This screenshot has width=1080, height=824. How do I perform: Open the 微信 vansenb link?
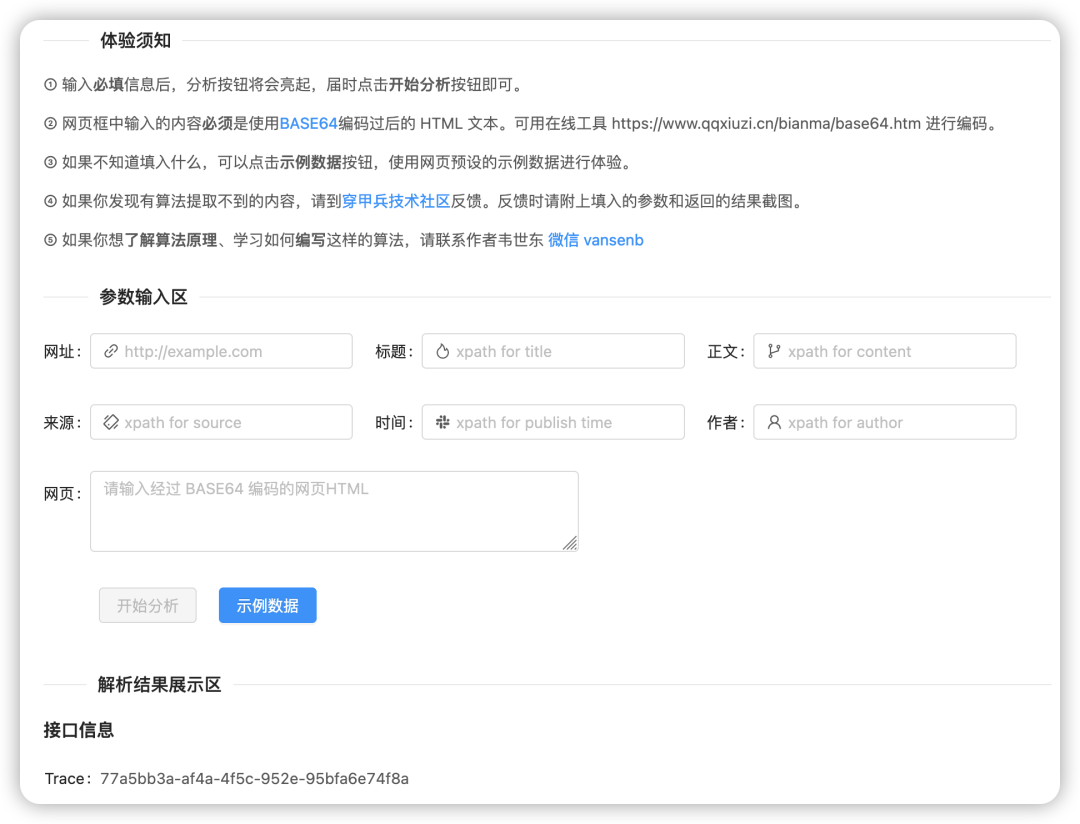click(596, 240)
